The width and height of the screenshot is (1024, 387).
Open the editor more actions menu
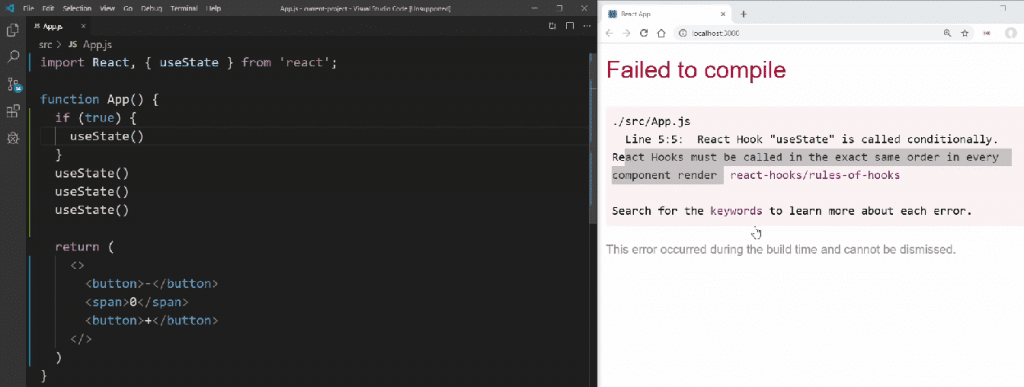pyautogui.click(x=586, y=26)
